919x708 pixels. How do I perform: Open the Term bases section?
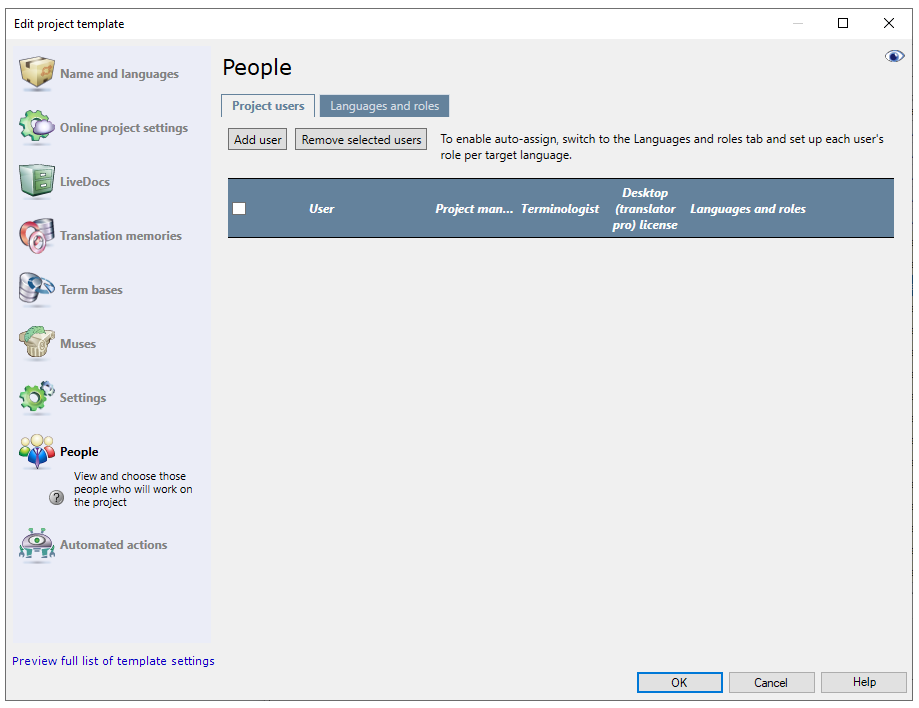[37, 289]
